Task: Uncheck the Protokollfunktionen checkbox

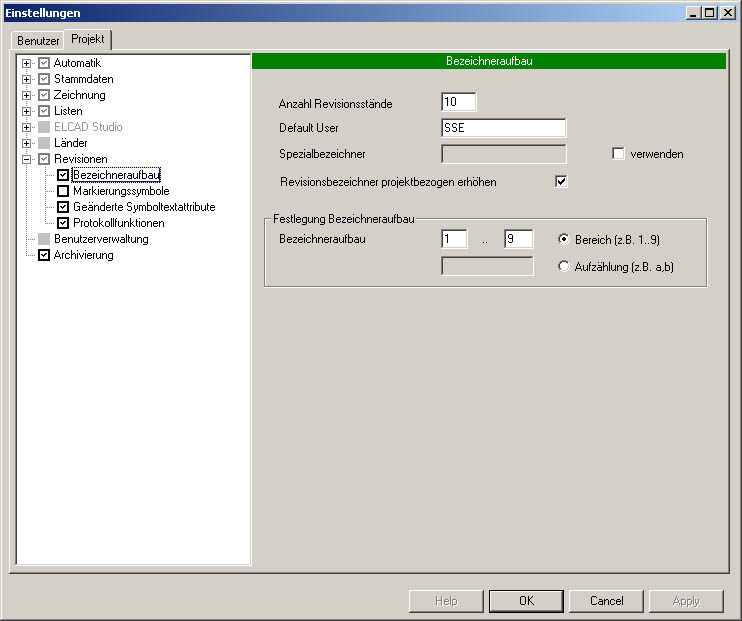Action: [63, 223]
